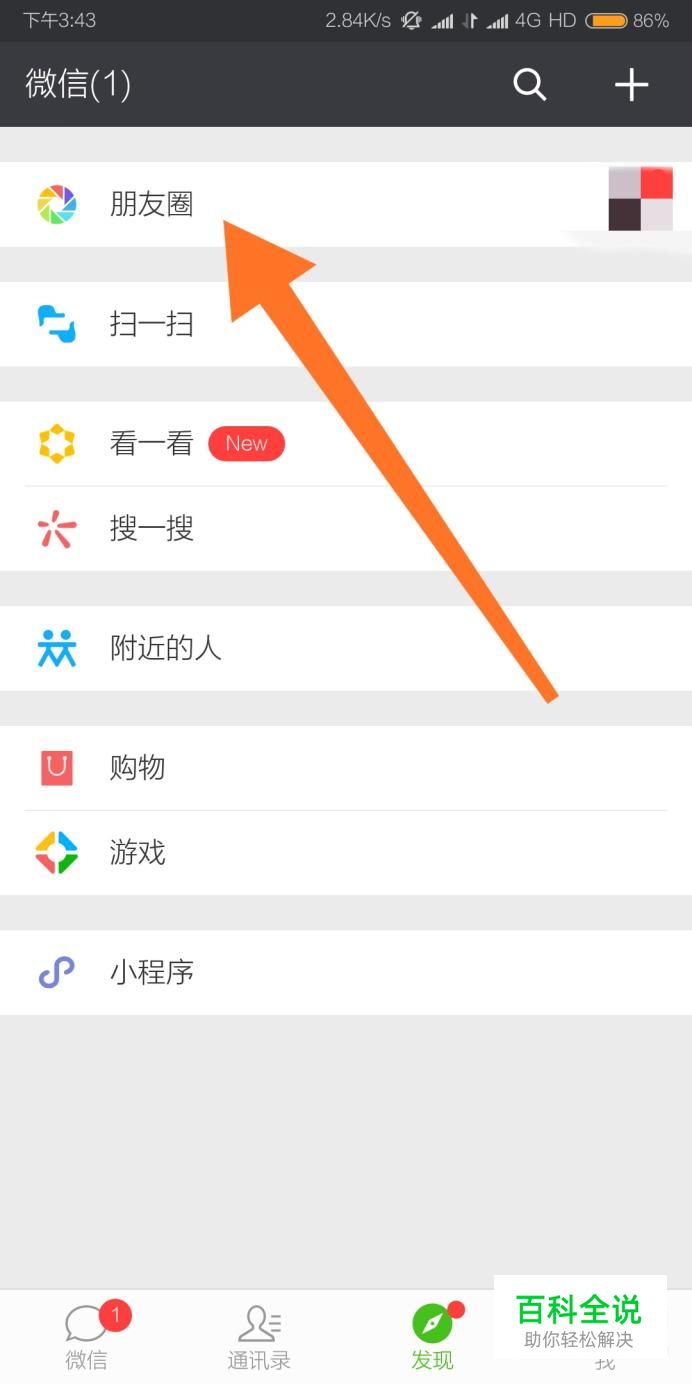Open the 附近的人 entry label
Viewport: 692px width, 1384px height.
tap(165, 649)
